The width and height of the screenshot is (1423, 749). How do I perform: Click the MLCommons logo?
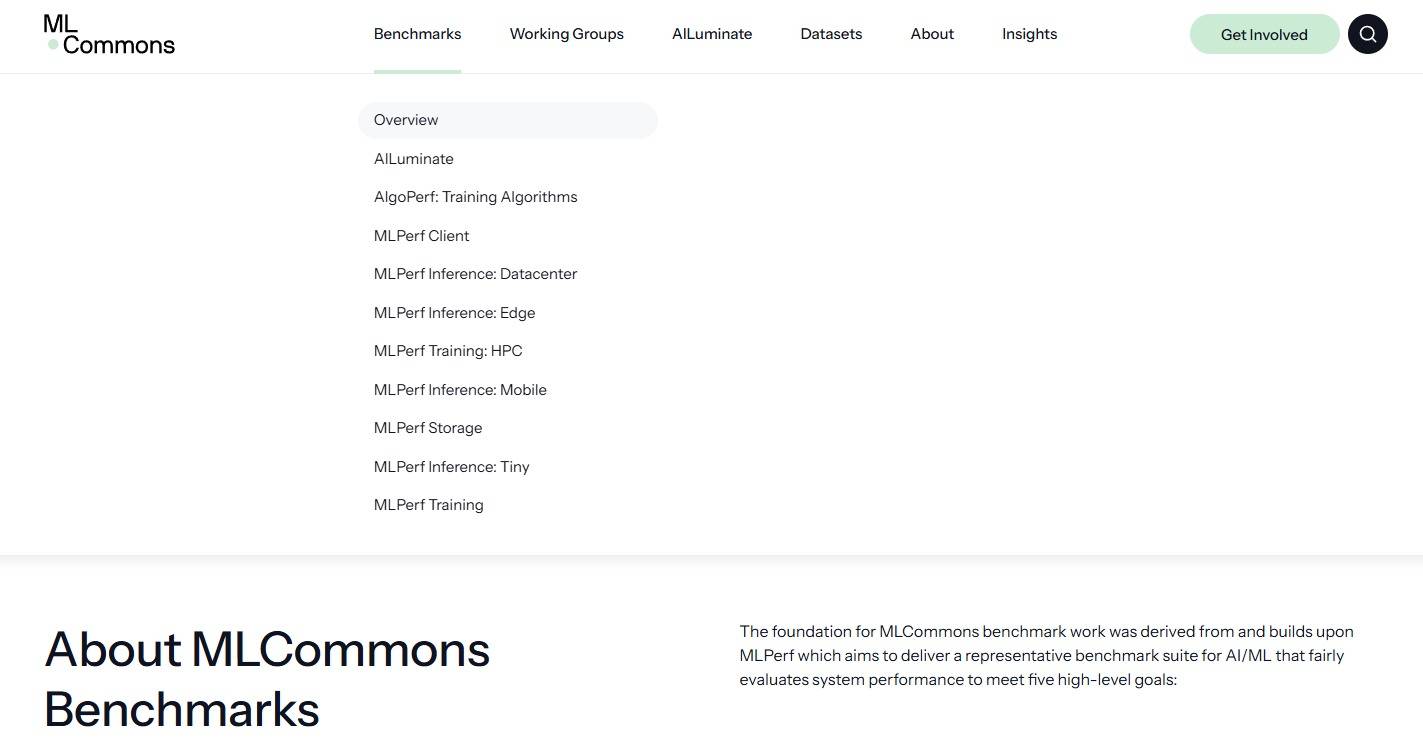(x=109, y=34)
